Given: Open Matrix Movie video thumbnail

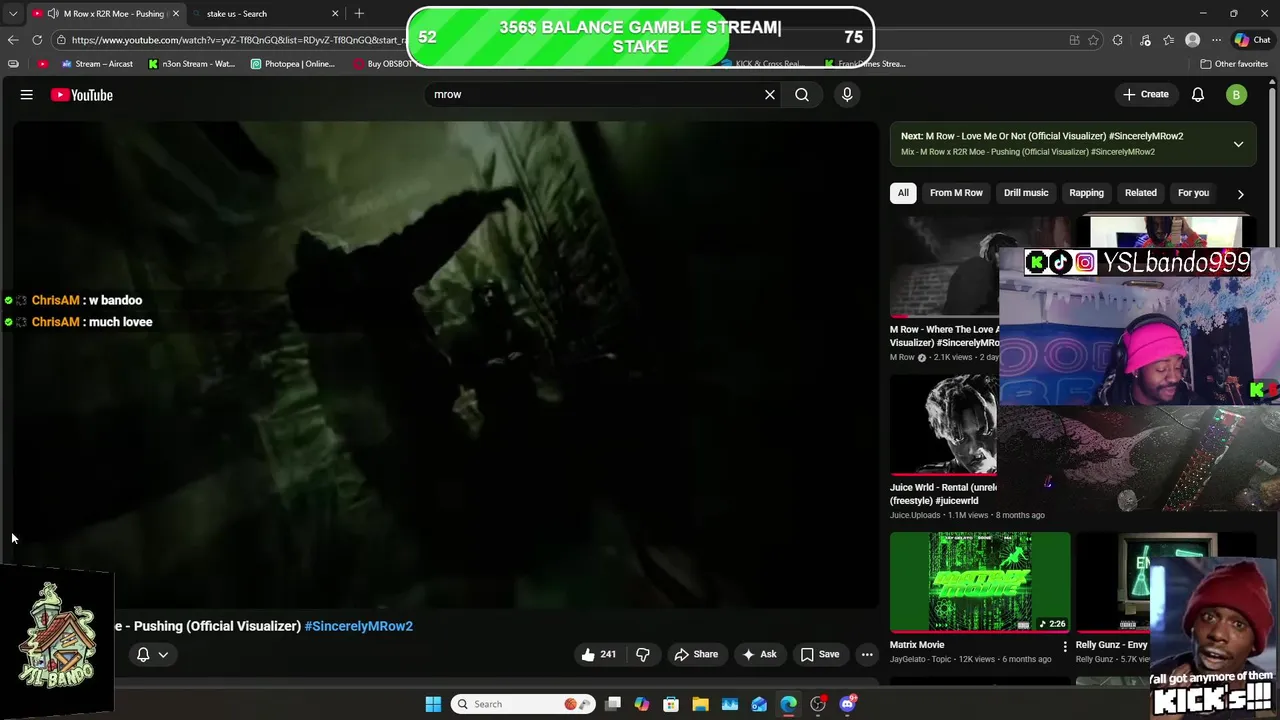Looking at the screenshot, I should click(980, 582).
